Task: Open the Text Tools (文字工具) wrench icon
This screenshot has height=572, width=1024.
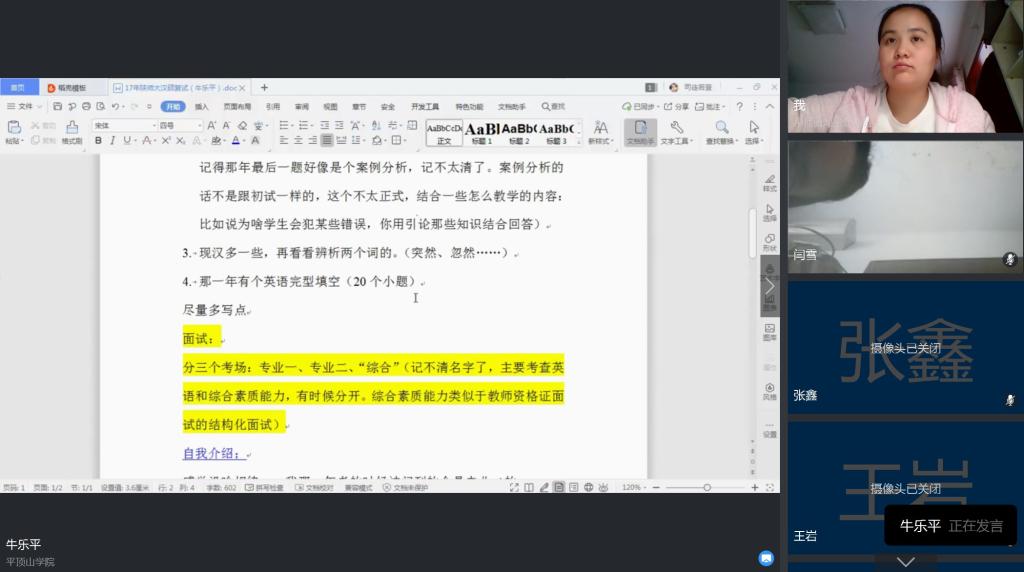Action: tap(677, 131)
